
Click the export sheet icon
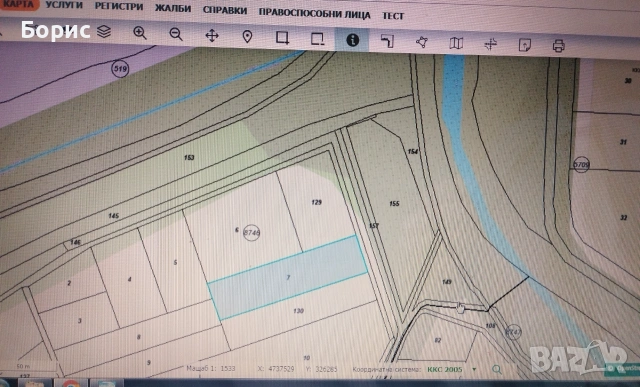point(525,45)
